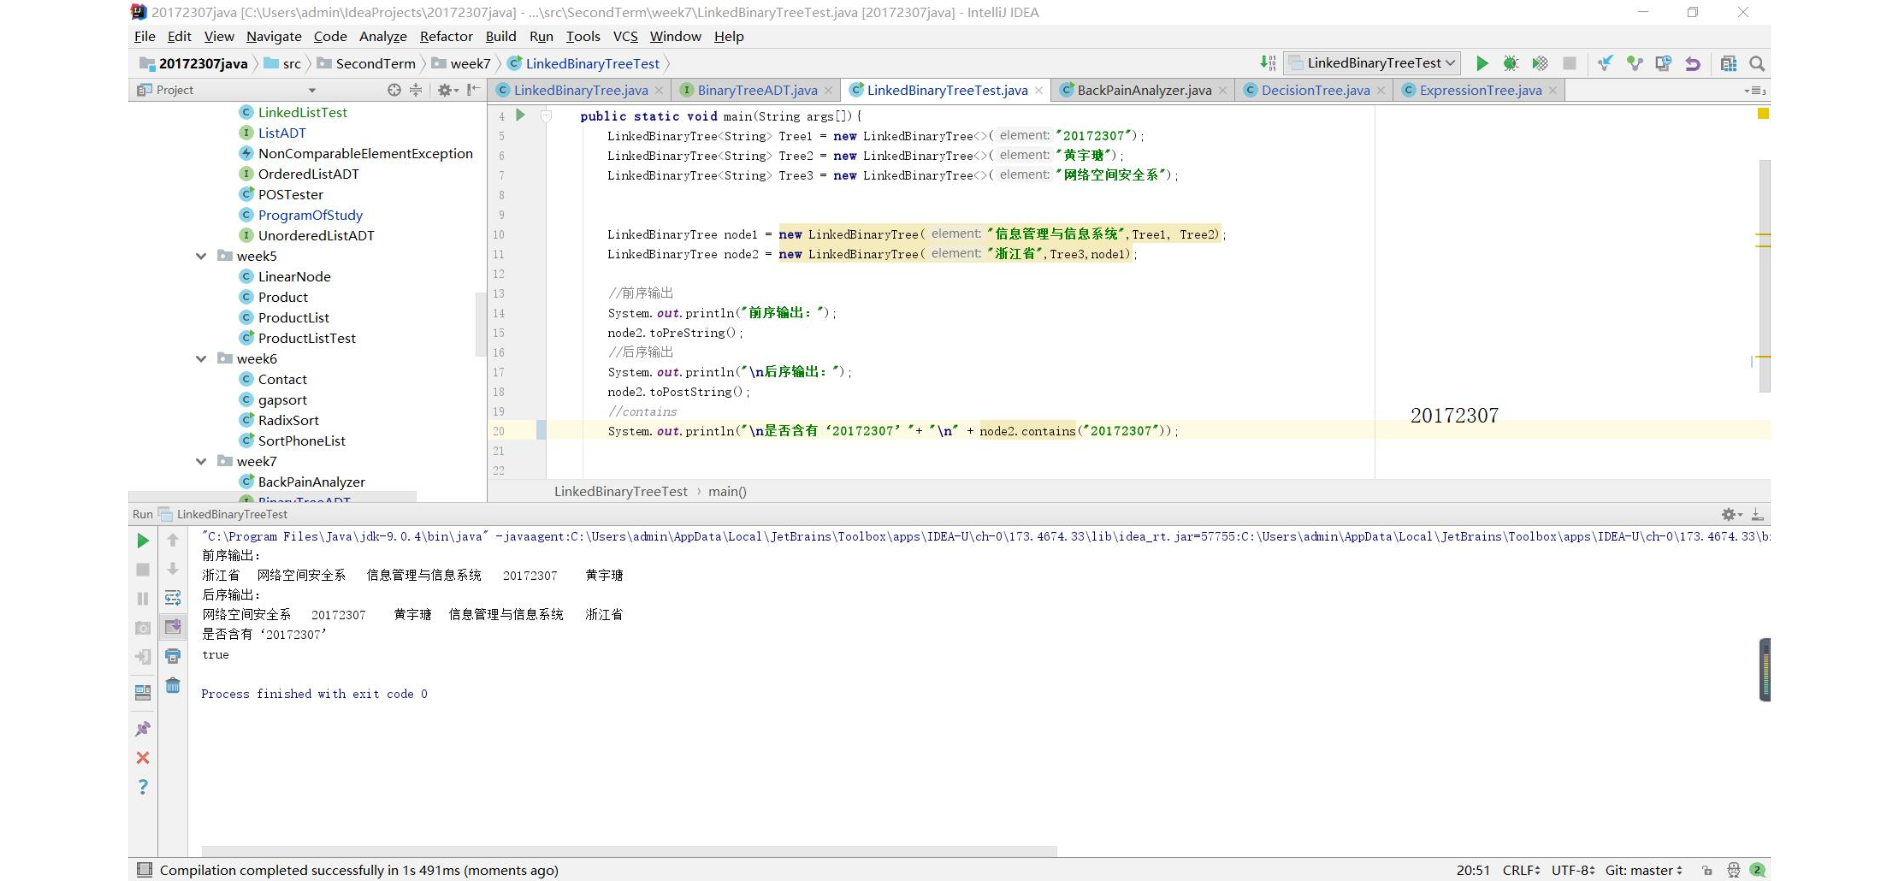Viewport: 1899px width, 881px height.
Task: Select RadixSort in the project tree
Action: pyautogui.click(x=289, y=420)
